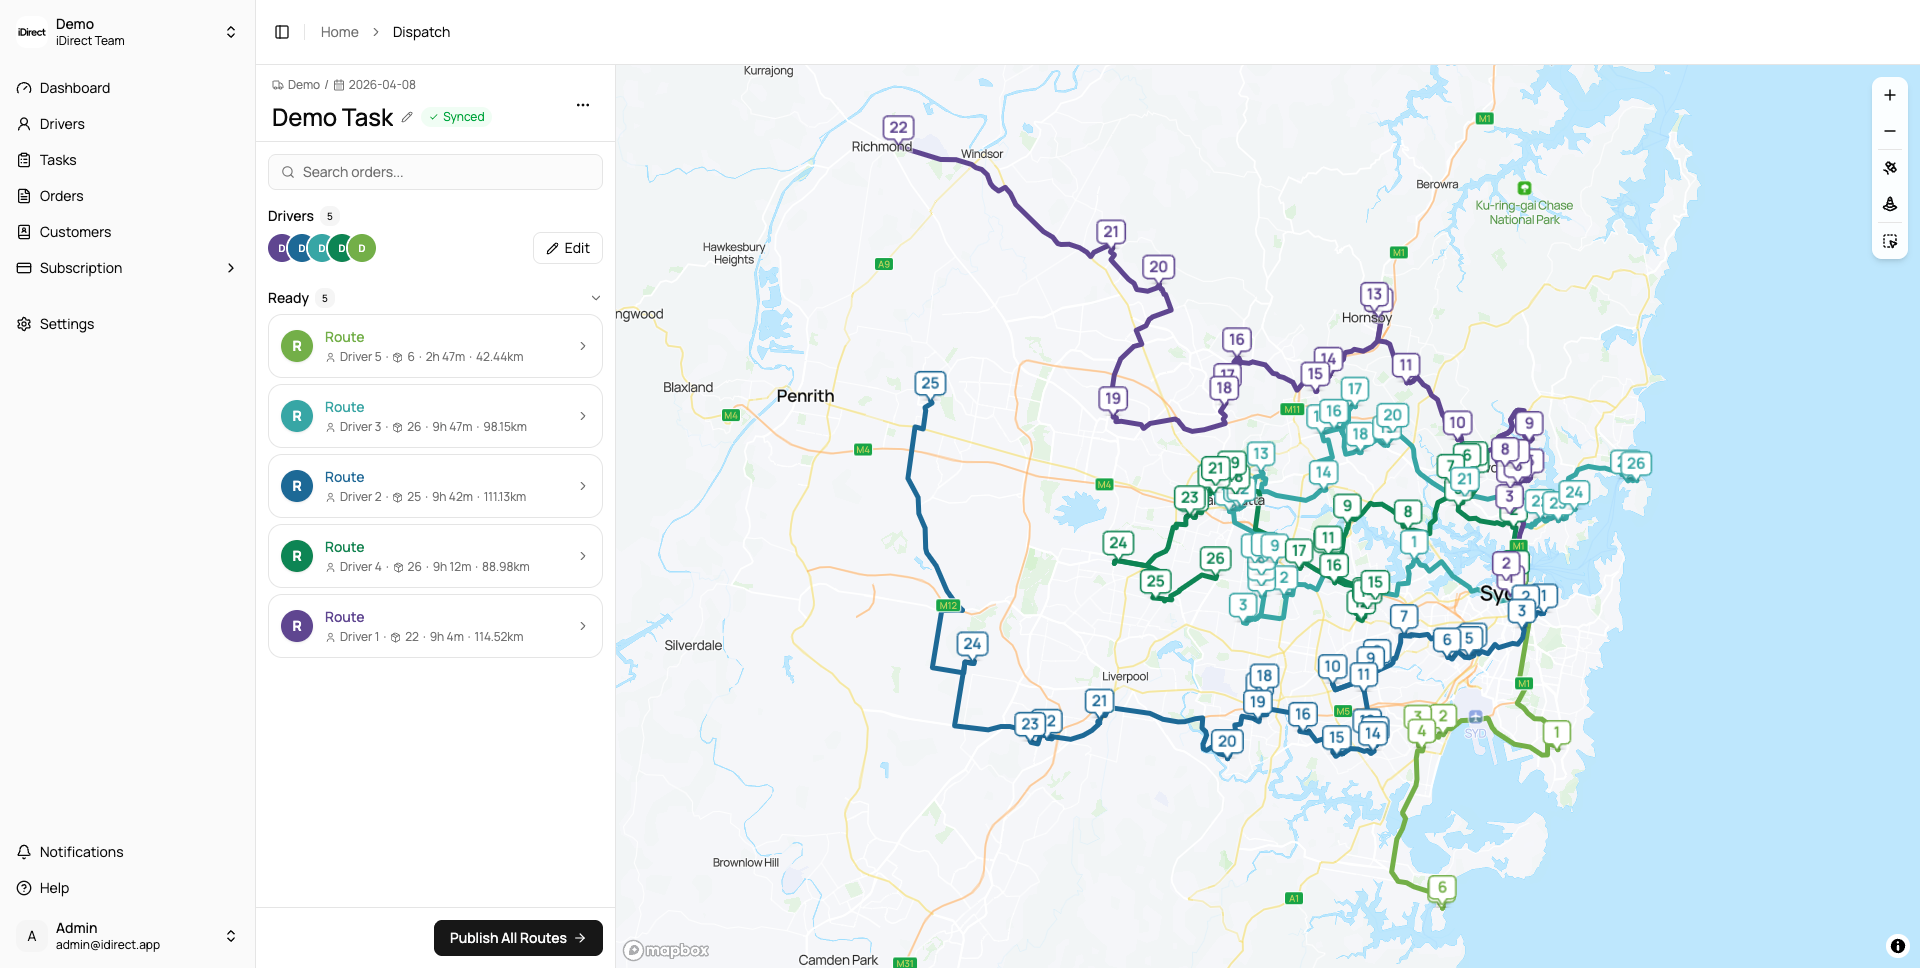Screen dimensions: 1920x968
Task: Open the three-dots task options menu
Action: pyautogui.click(x=583, y=105)
